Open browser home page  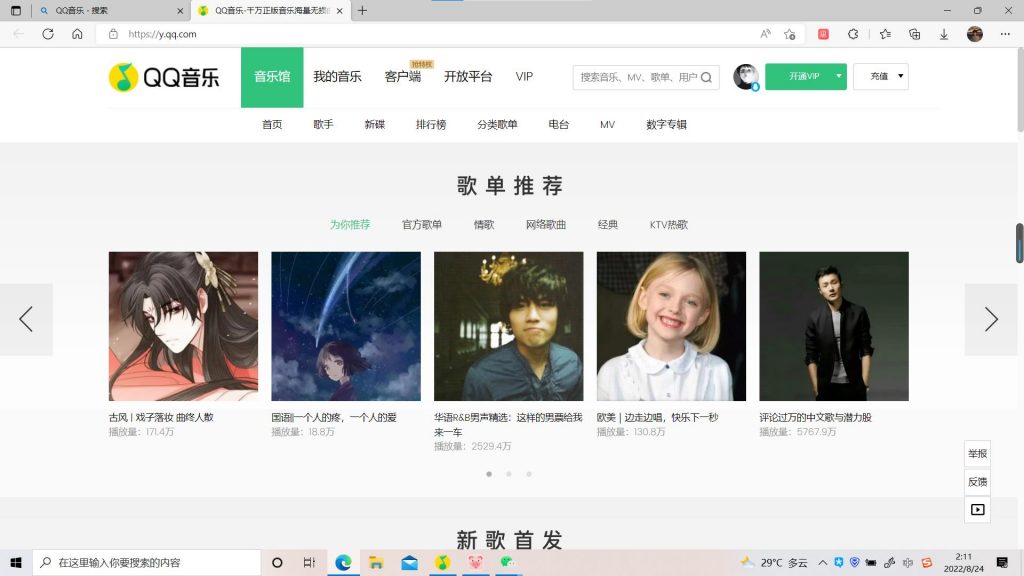click(x=77, y=34)
